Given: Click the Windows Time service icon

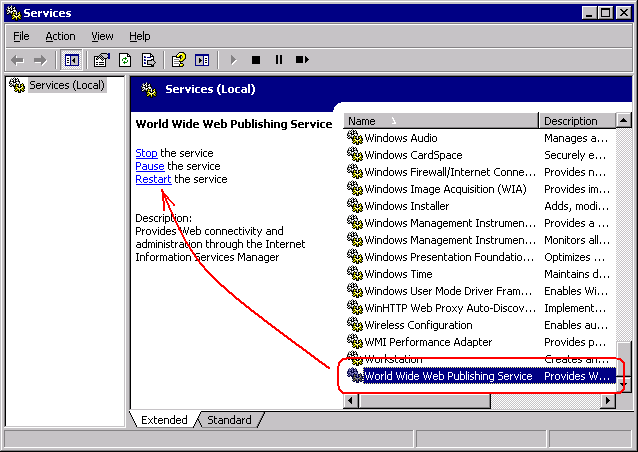Looking at the screenshot, I should coord(355,274).
